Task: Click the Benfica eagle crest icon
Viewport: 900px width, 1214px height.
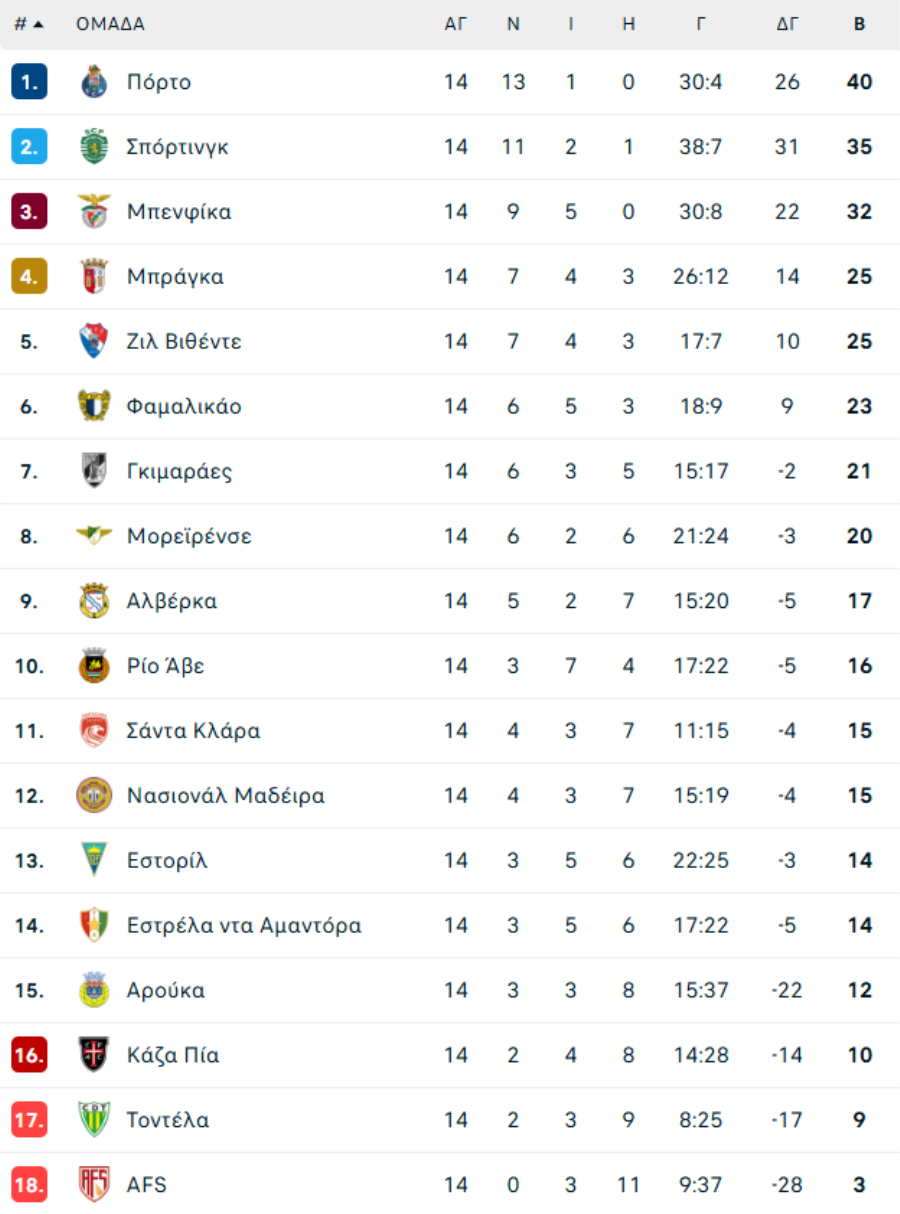Action: (94, 212)
